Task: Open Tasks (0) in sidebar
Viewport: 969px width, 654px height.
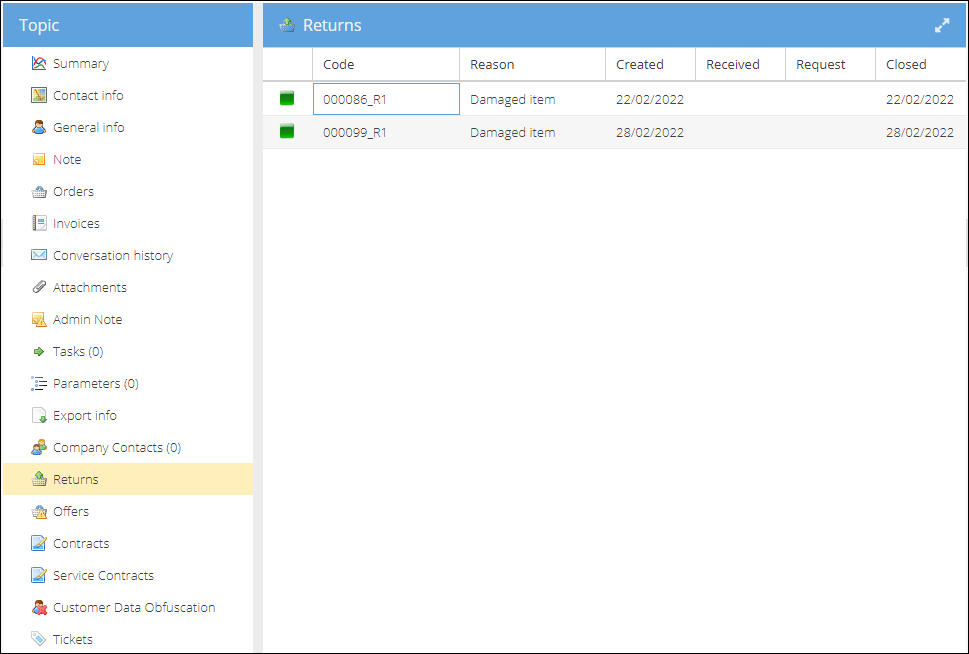Action: click(x=77, y=352)
